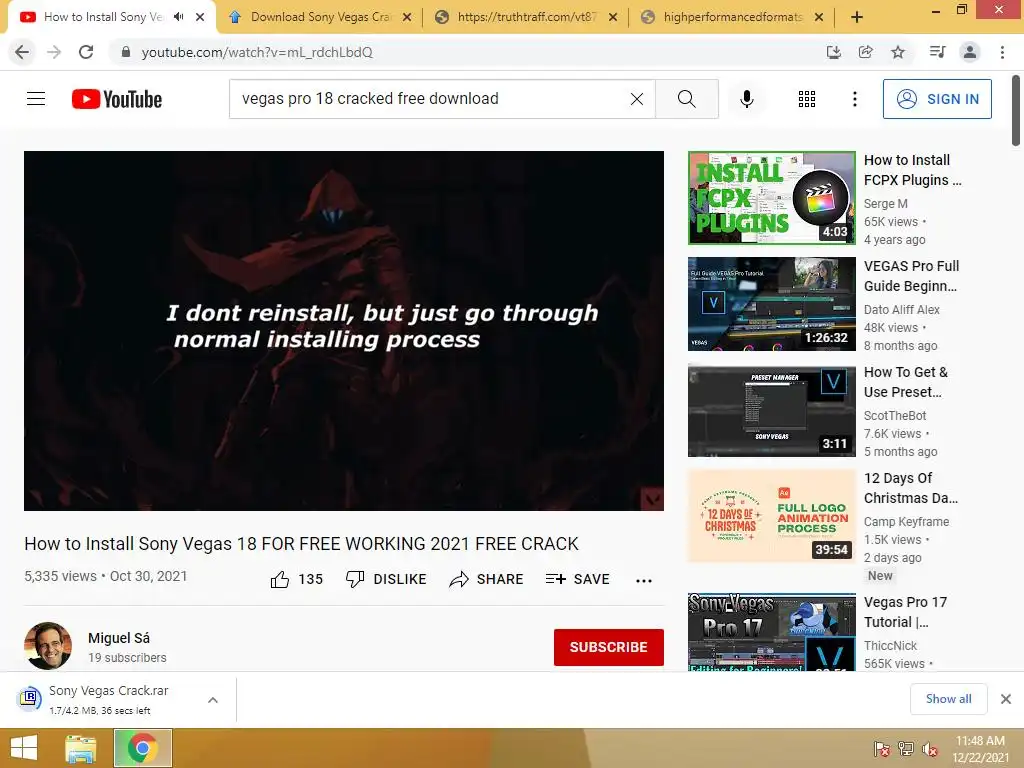Open the Sony Vegas Pro 17 thumbnail
Image resolution: width=1024 pixels, height=768 pixels.
(771, 632)
